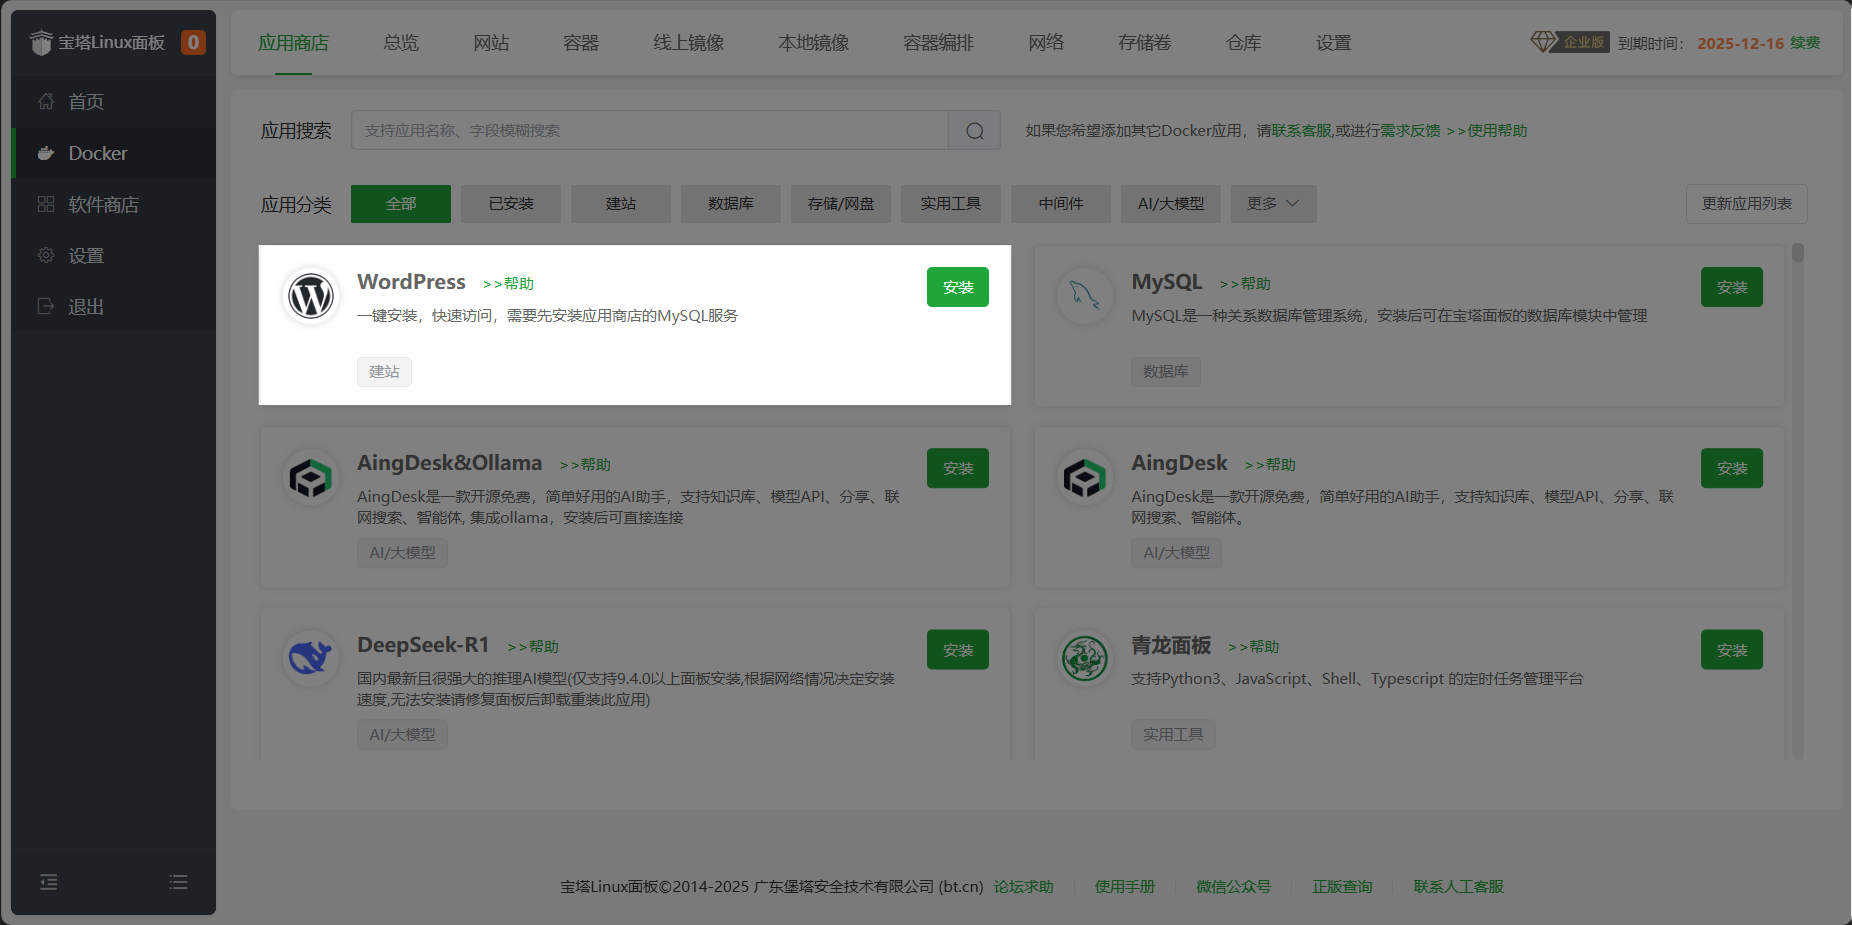Click the 续费 renewal link
Screen dimensions: 1852x925
coord(1807,43)
